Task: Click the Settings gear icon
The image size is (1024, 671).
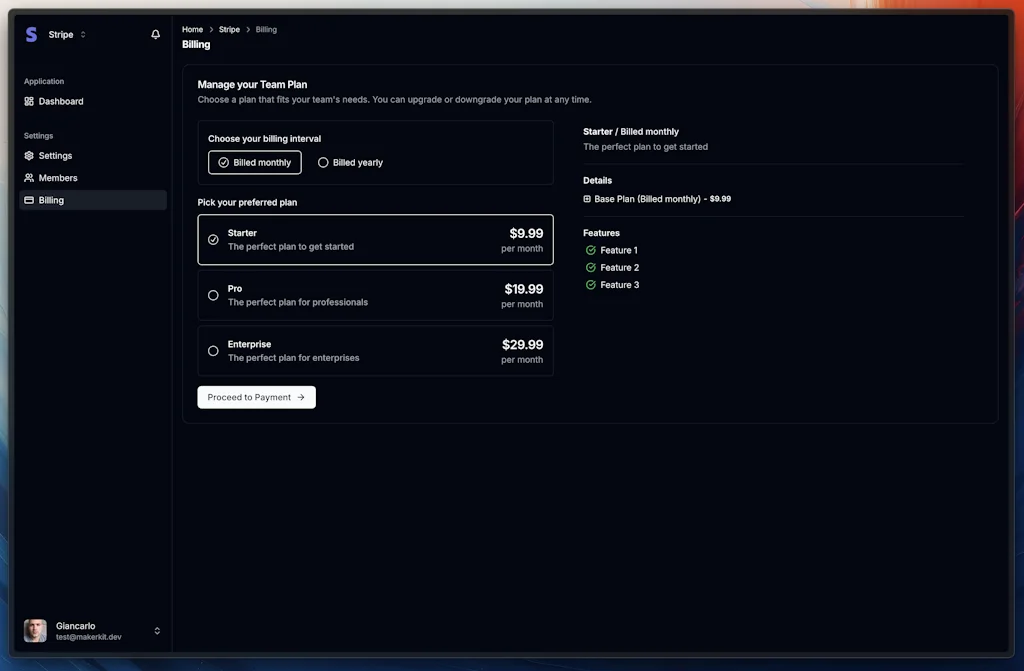Action: click(x=29, y=156)
